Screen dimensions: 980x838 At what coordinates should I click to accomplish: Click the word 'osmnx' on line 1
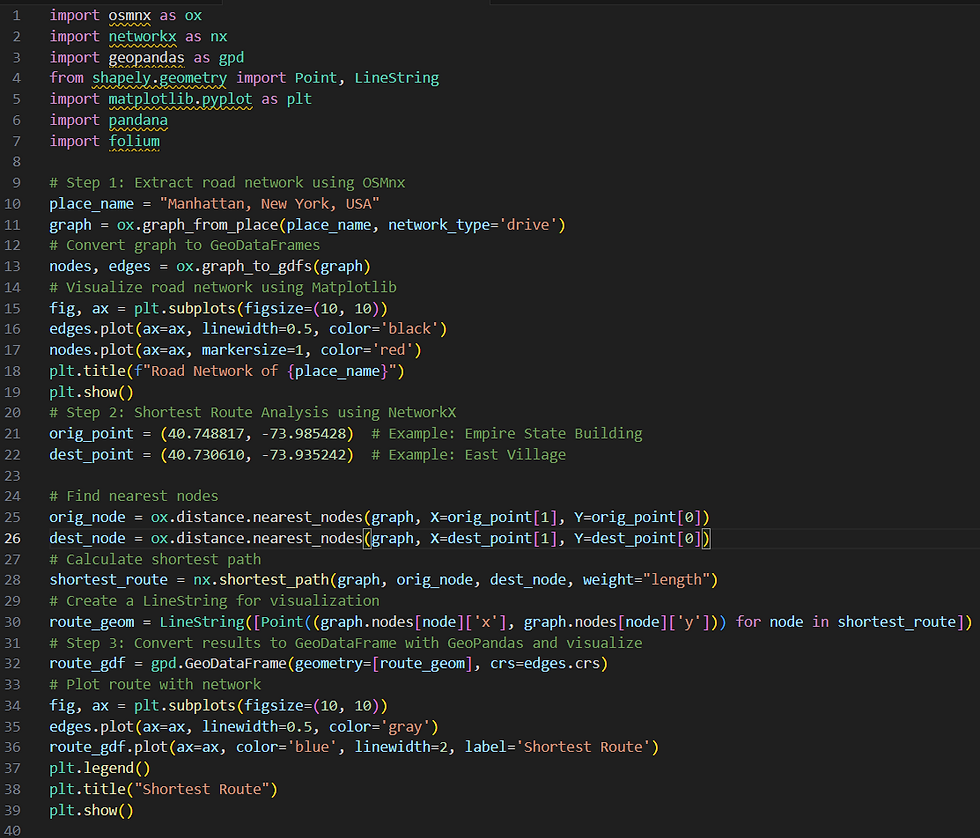129,16
